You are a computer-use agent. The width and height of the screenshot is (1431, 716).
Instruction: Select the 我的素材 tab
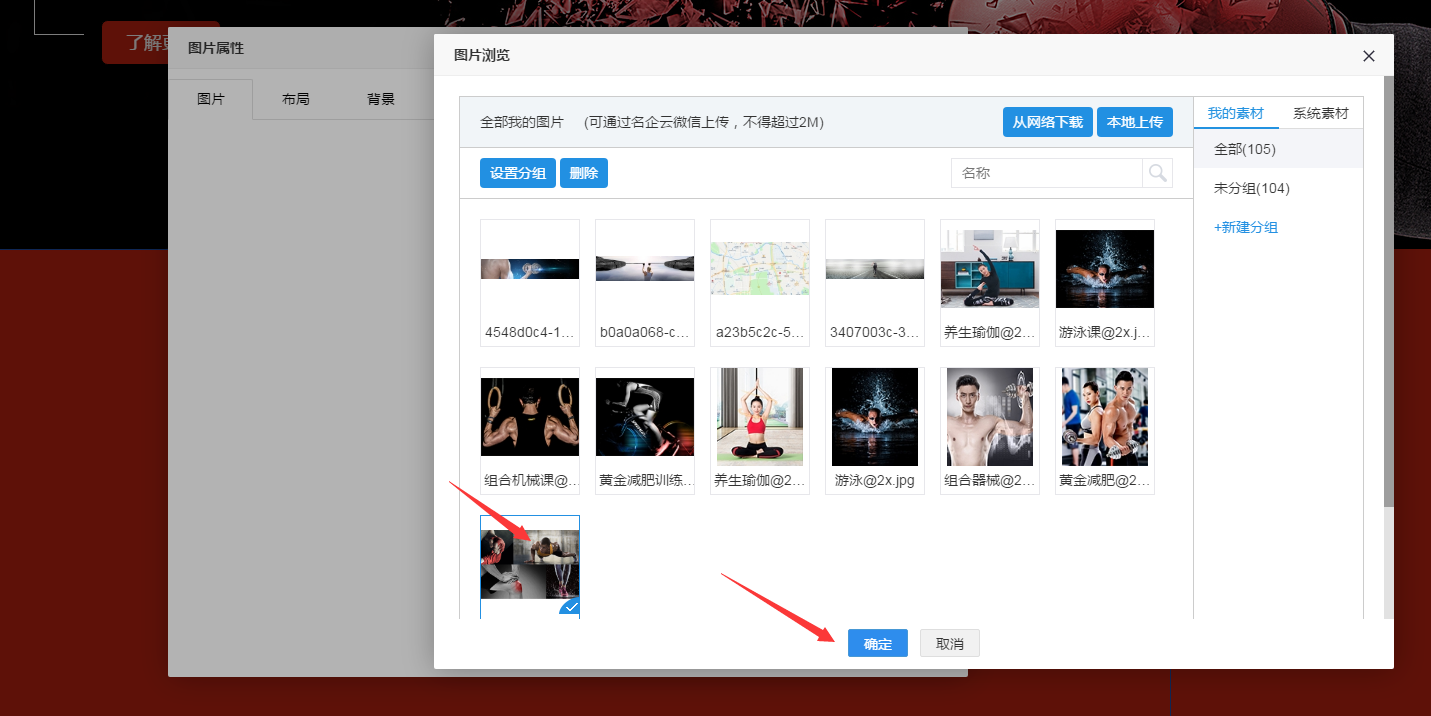pyautogui.click(x=1235, y=113)
